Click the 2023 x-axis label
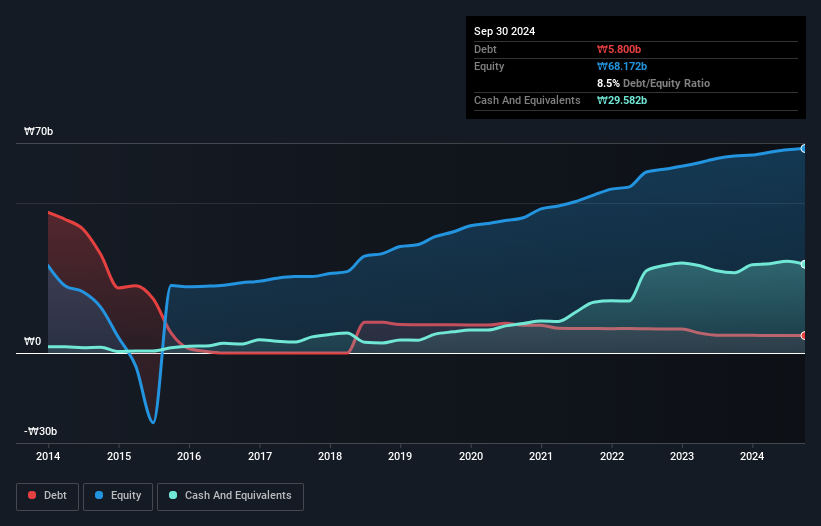 tap(682, 456)
